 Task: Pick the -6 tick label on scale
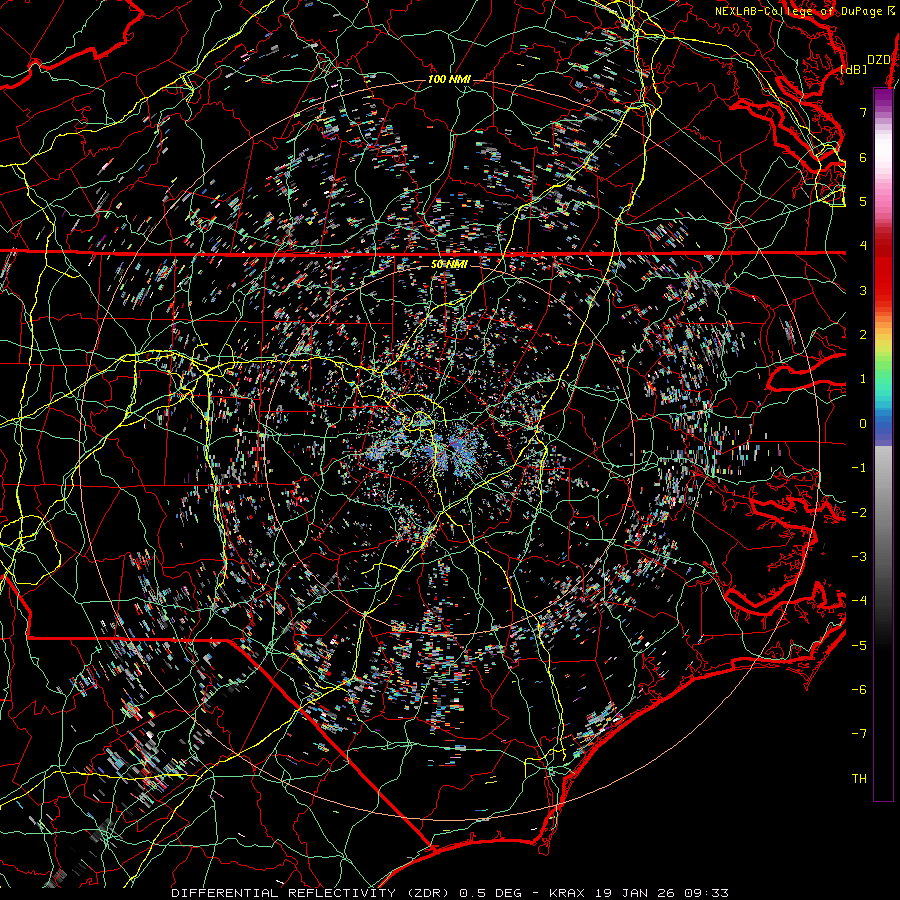click(x=859, y=690)
